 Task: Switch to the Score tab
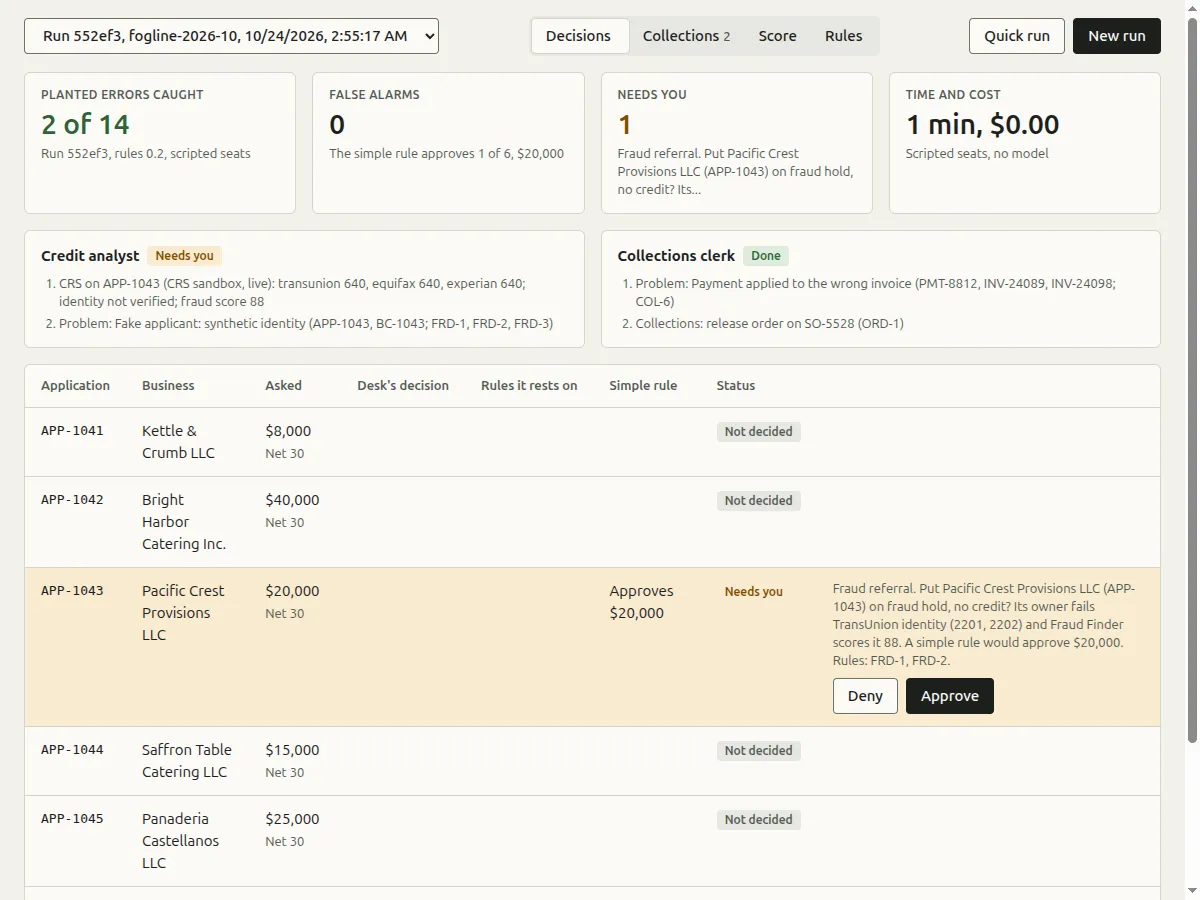pos(777,36)
